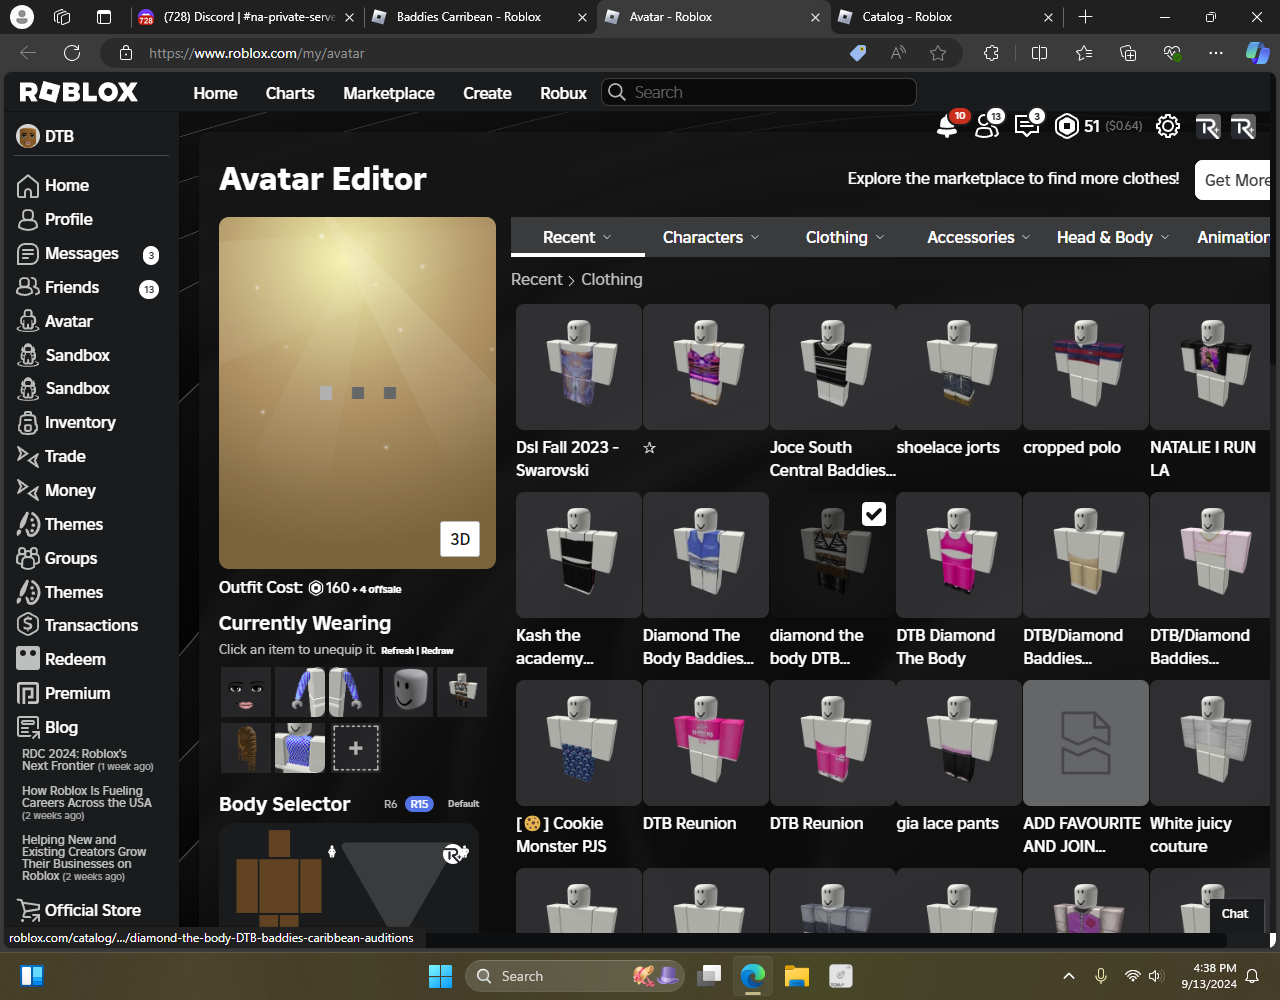Click the Recent breadcrumb link
The width and height of the screenshot is (1280, 1000).
pyautogui.click(x=537, y=280)
